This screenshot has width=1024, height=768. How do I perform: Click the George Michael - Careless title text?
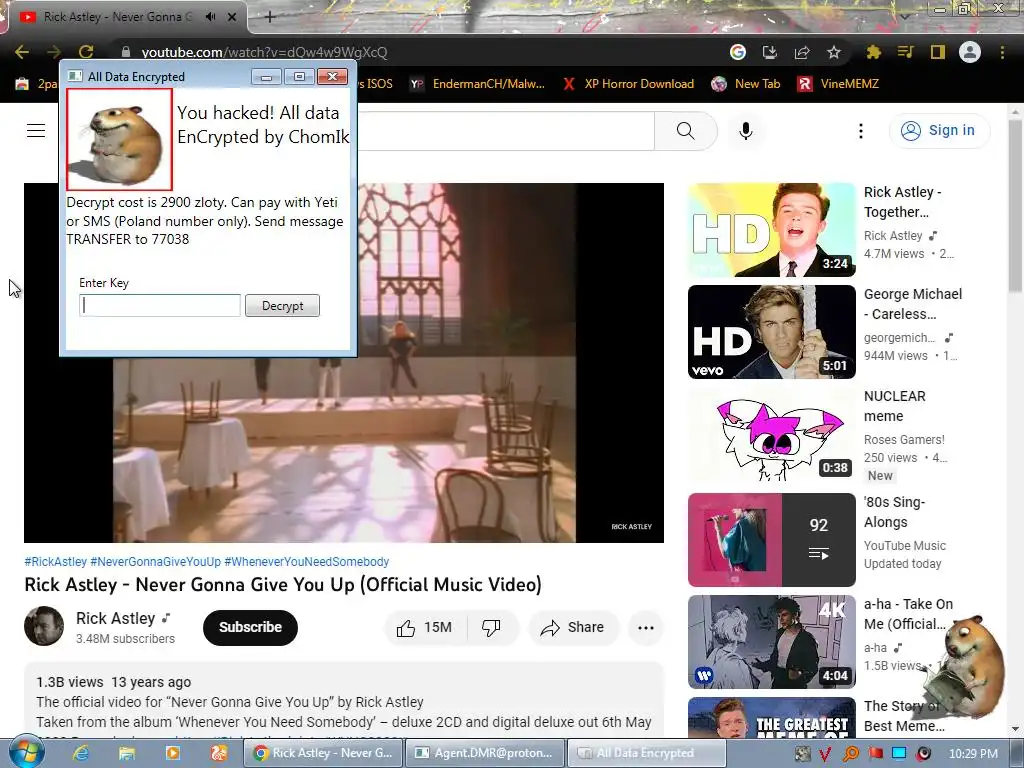[913, 304]
